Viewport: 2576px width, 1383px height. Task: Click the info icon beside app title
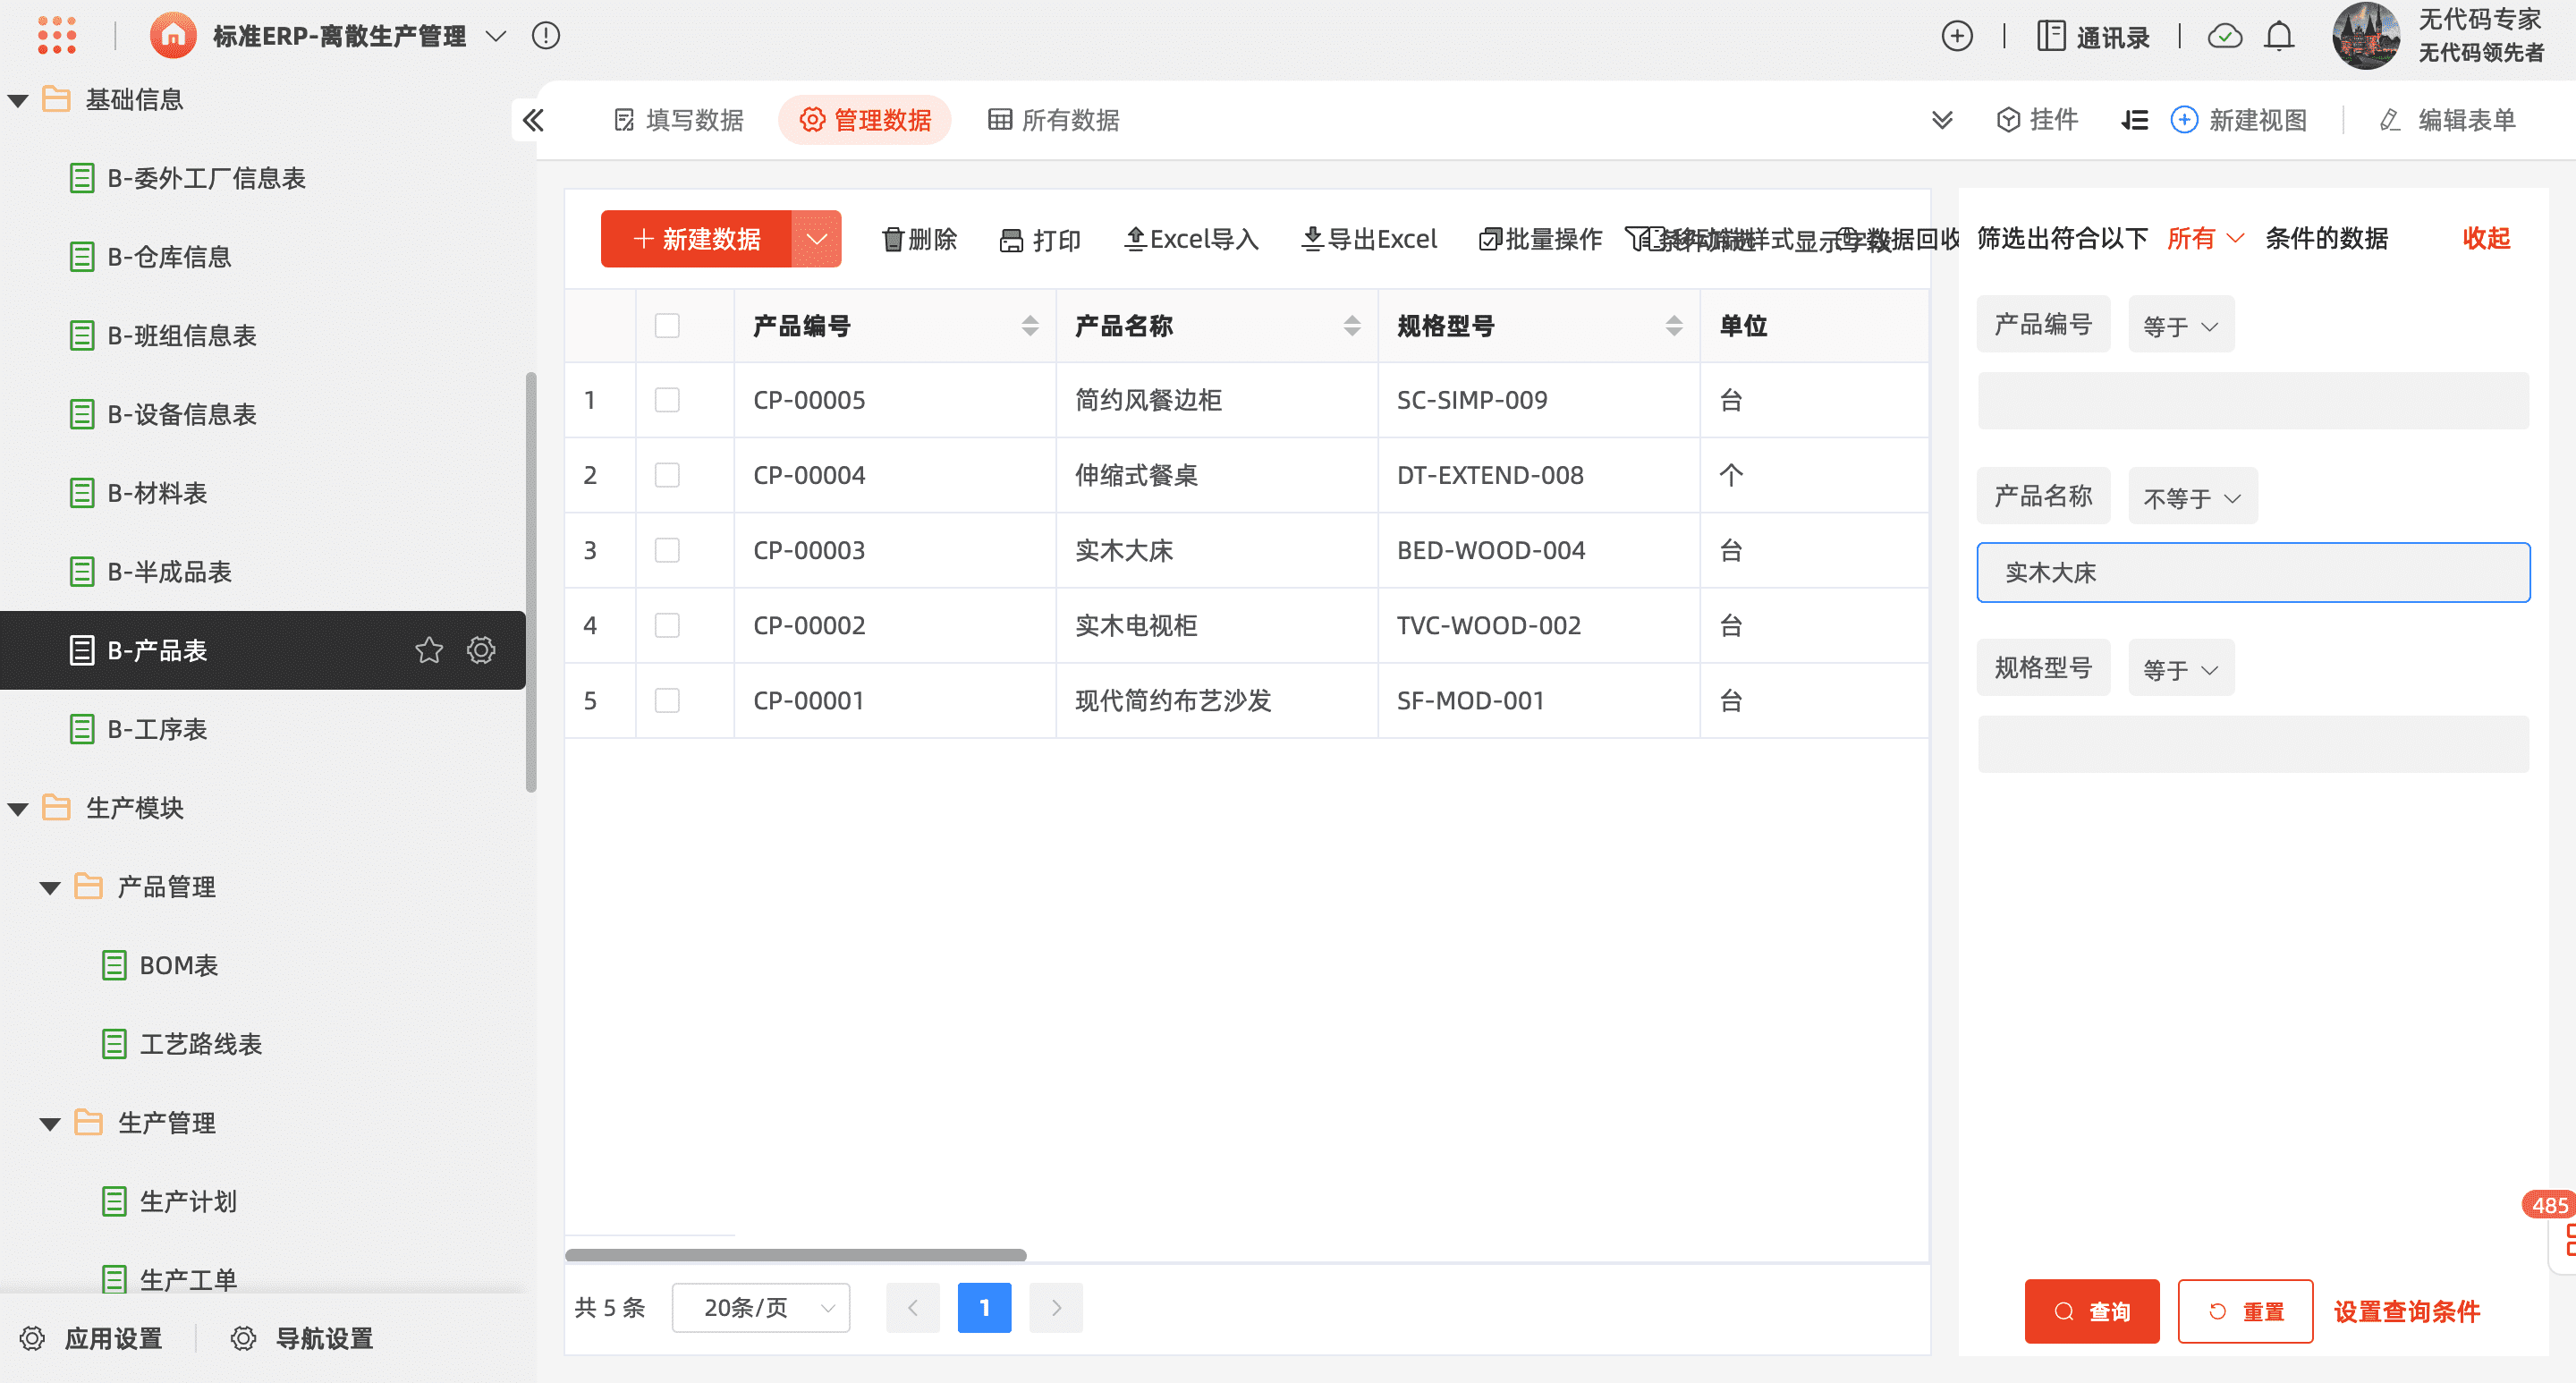click(546, 36)
